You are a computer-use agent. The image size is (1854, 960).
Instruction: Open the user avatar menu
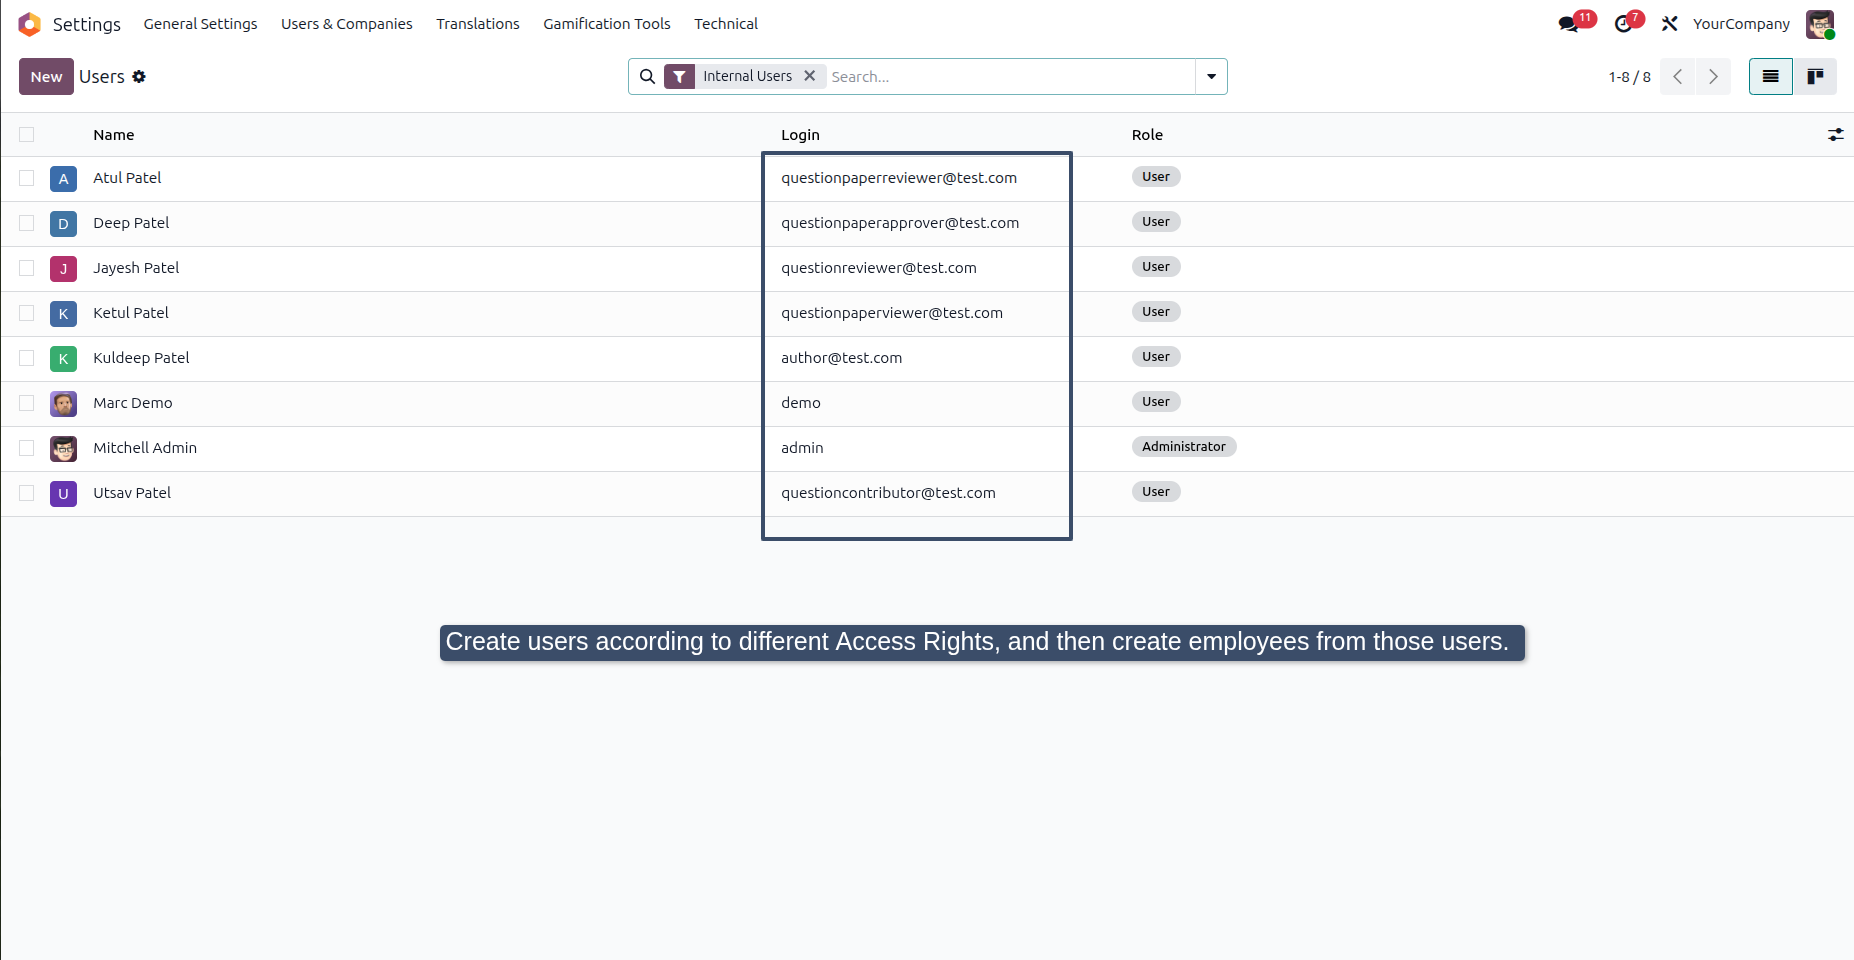1820,24
